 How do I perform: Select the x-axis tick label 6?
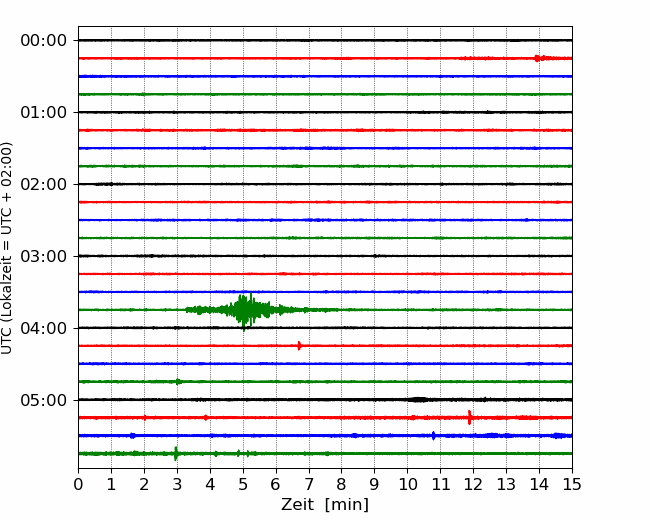click(x=276, y=484)
